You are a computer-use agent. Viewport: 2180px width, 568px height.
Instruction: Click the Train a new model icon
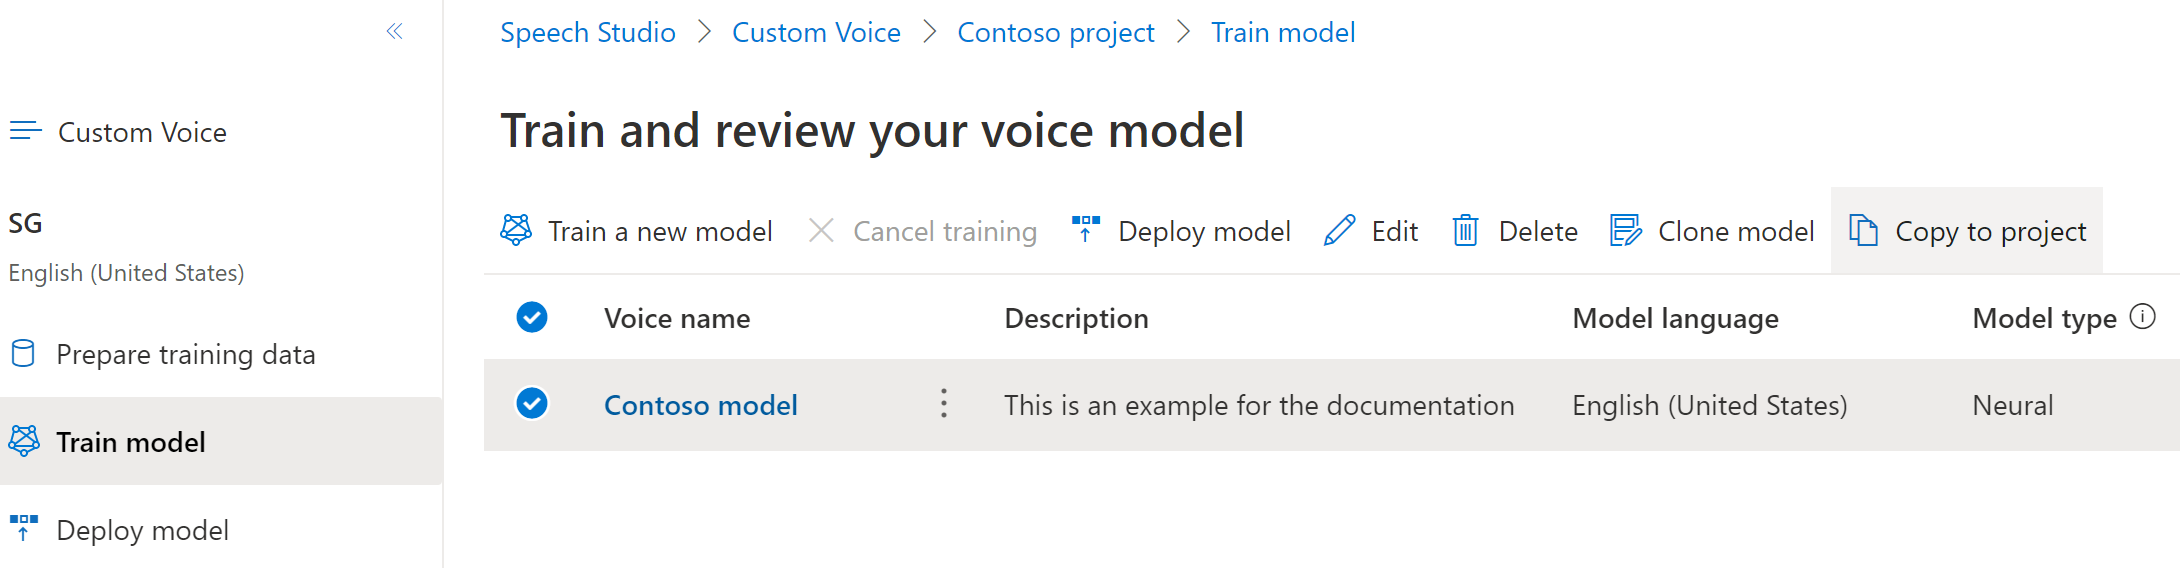(x=516, y=231)
